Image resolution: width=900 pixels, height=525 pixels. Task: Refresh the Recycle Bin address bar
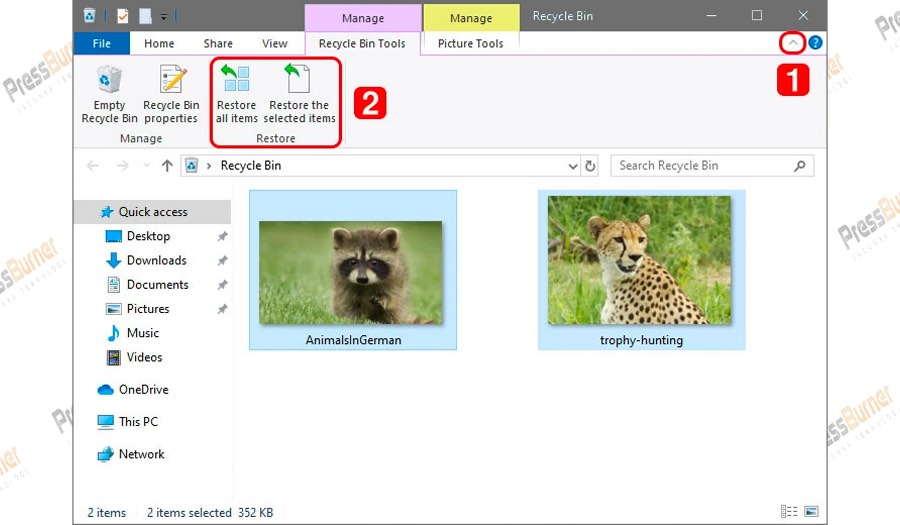click(590, 166)
